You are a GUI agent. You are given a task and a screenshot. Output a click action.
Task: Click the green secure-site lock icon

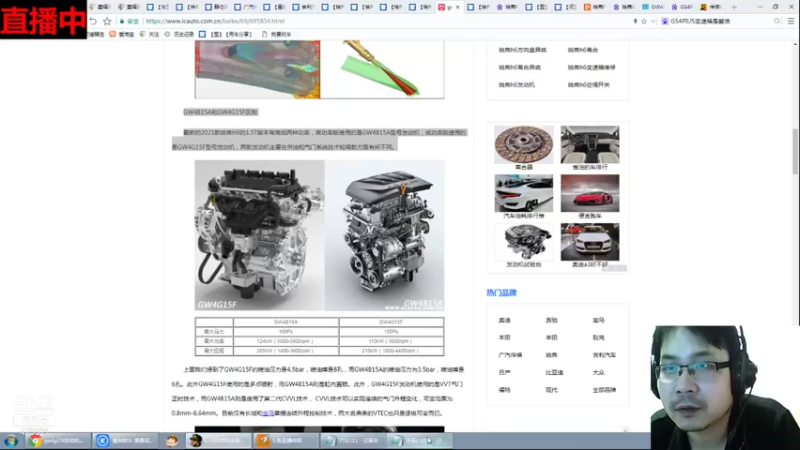pyautogui.click(x=122, y=21)
